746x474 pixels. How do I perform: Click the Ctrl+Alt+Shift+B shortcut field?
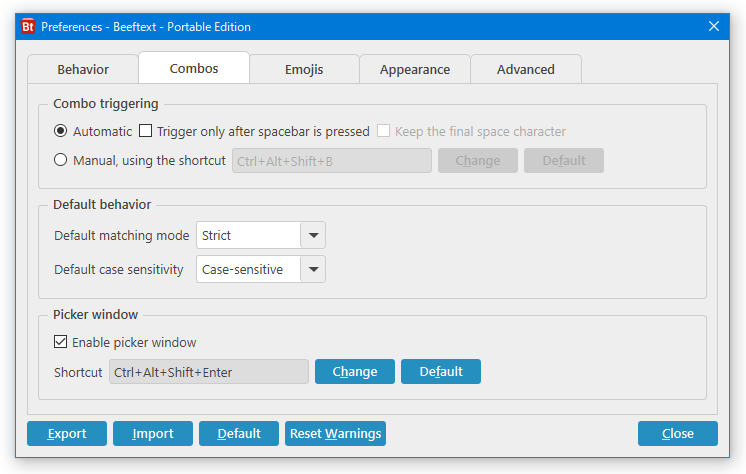332,161
